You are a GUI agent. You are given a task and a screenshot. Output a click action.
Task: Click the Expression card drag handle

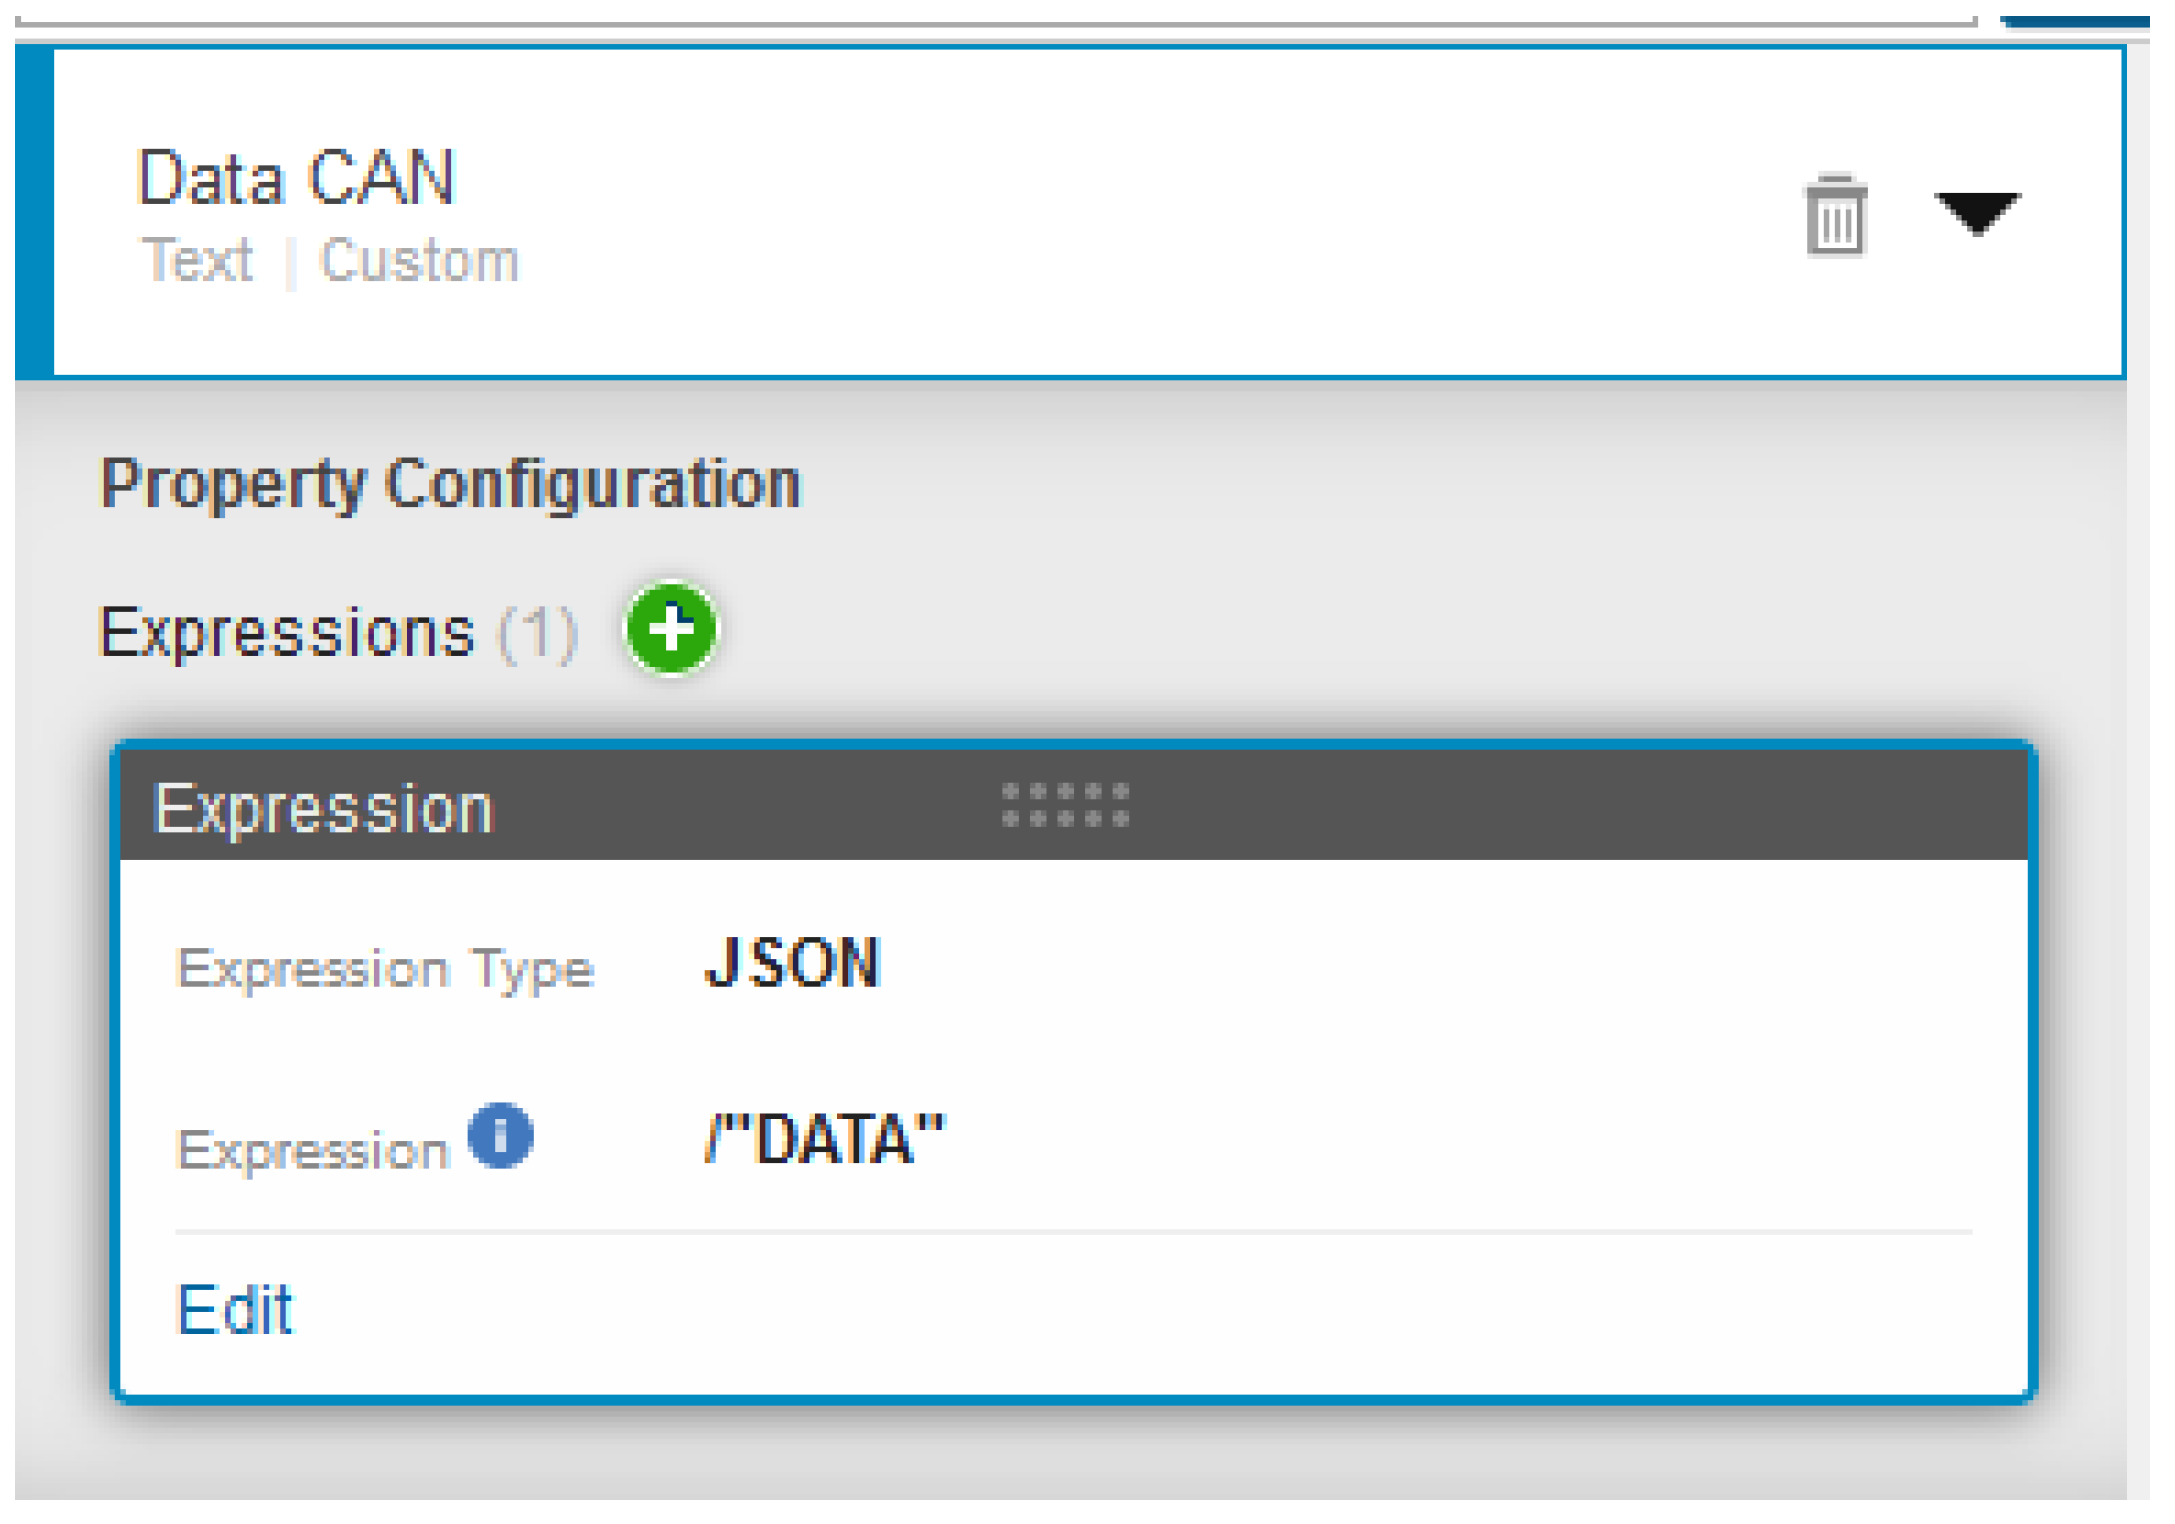[x=1065, y=805]
